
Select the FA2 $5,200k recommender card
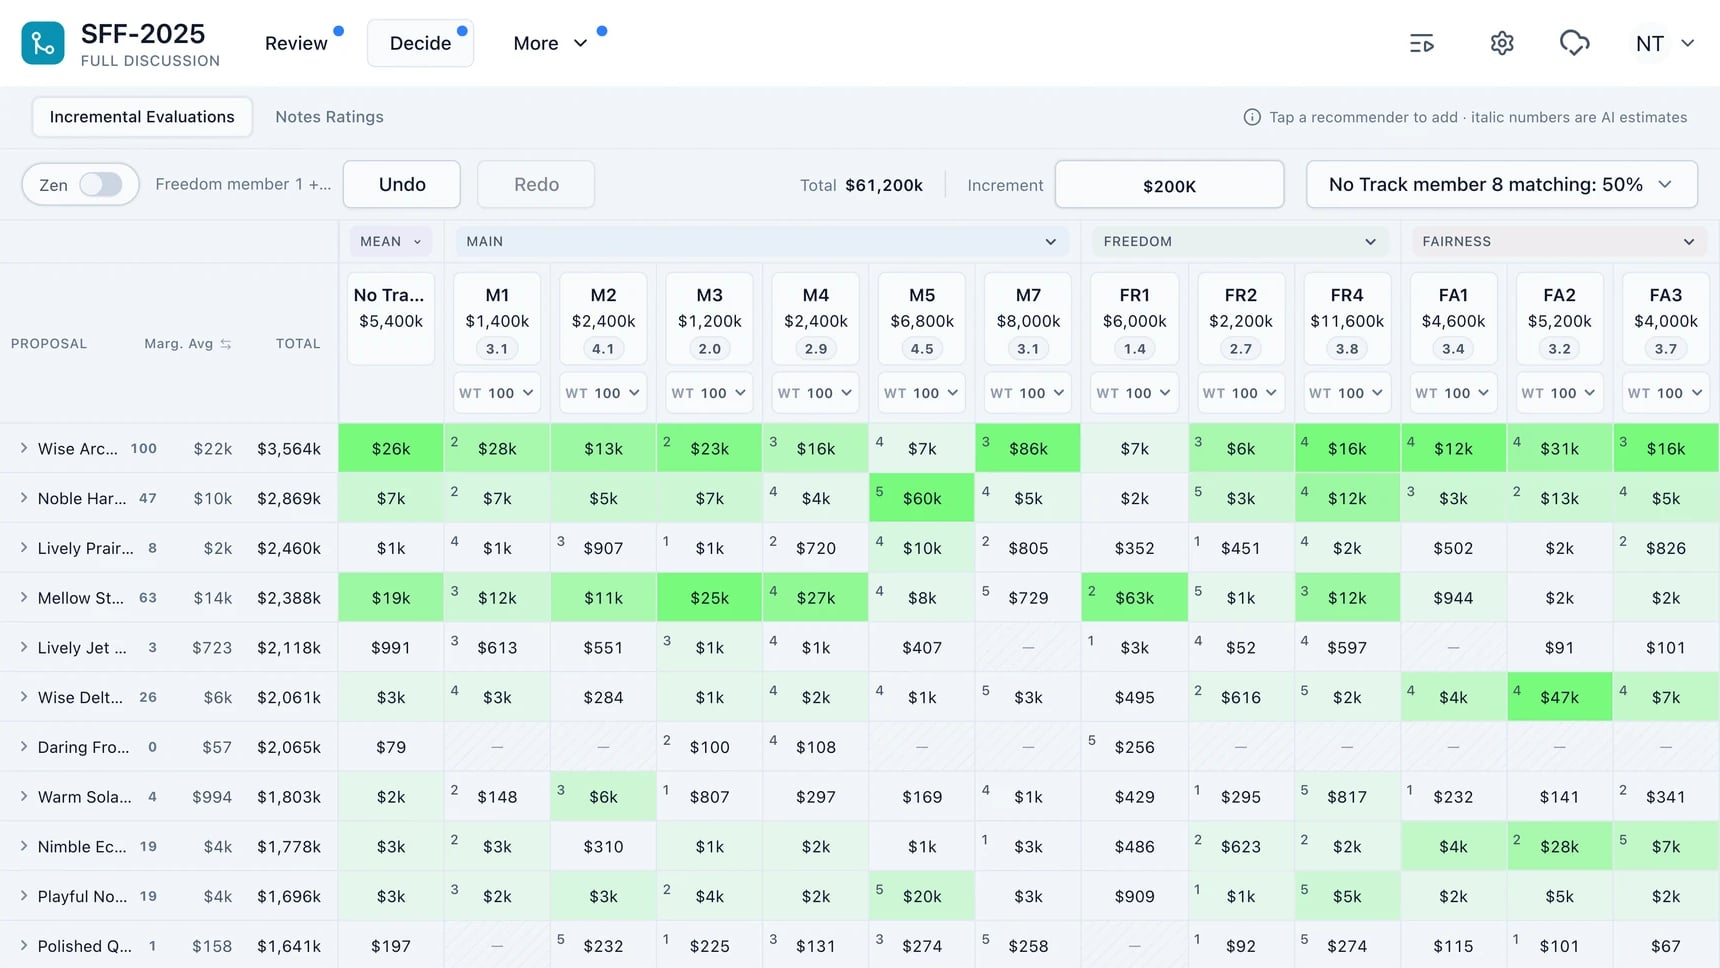[x=1559, y=318]
